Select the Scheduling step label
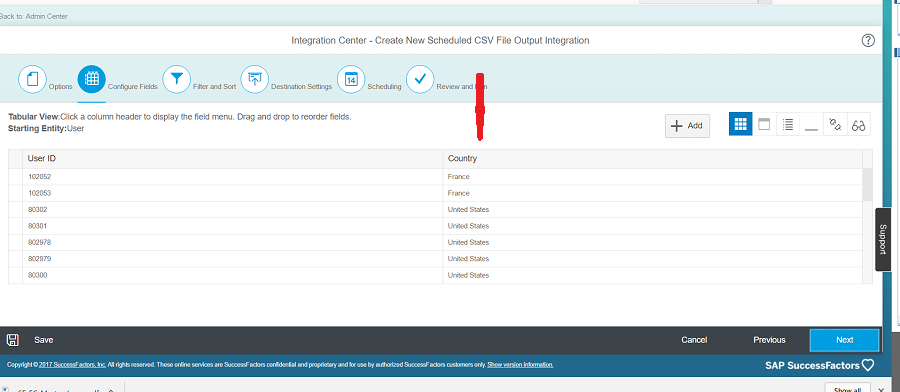900x392 pixels. point(385,87)
